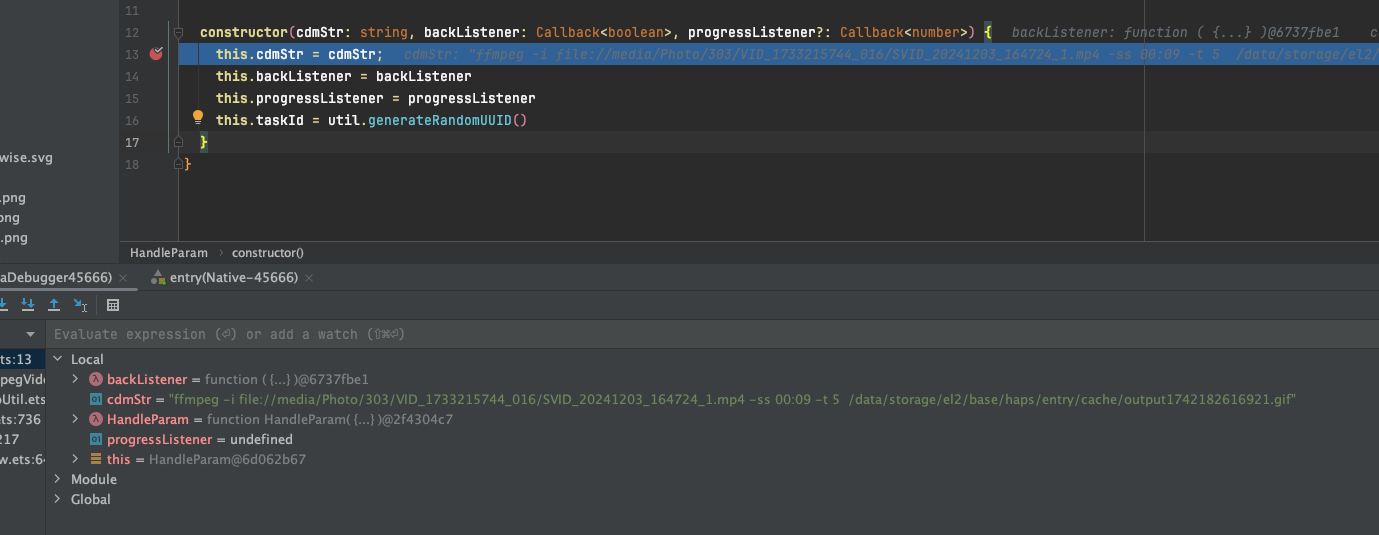This screenshot has height=535, width=1379.
Task: Expand the HandleParam function node
Action: [76, 419]
